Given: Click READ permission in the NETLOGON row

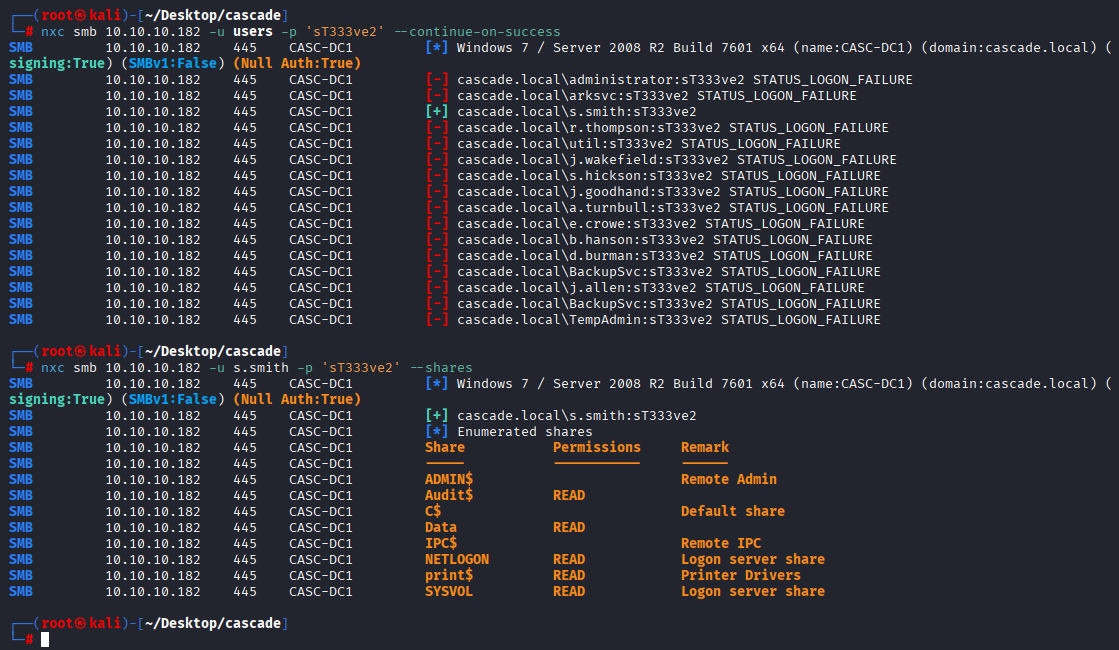Looking at the screenshot, I should pos(569,559).
